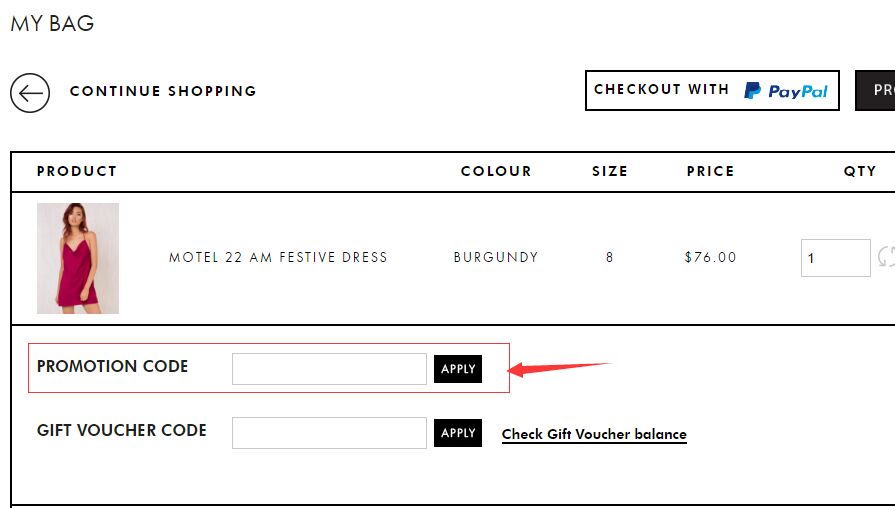This screenshot has height=508, width=895.
Task: Click the circled back arrow icon
Action: coord(30,92)
